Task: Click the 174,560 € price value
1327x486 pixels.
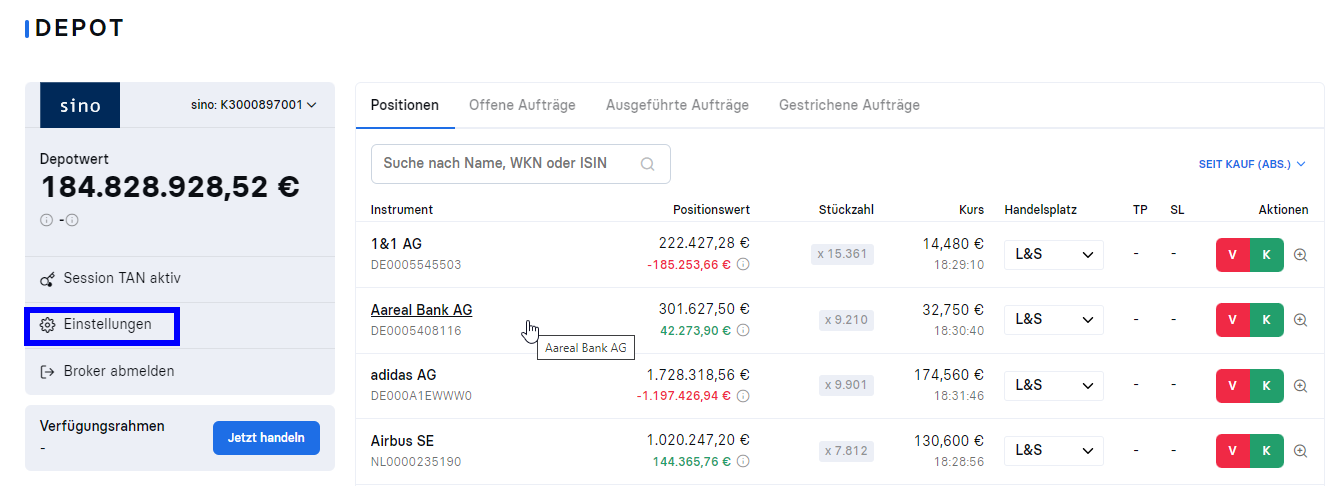Action: tap(950, 375)
